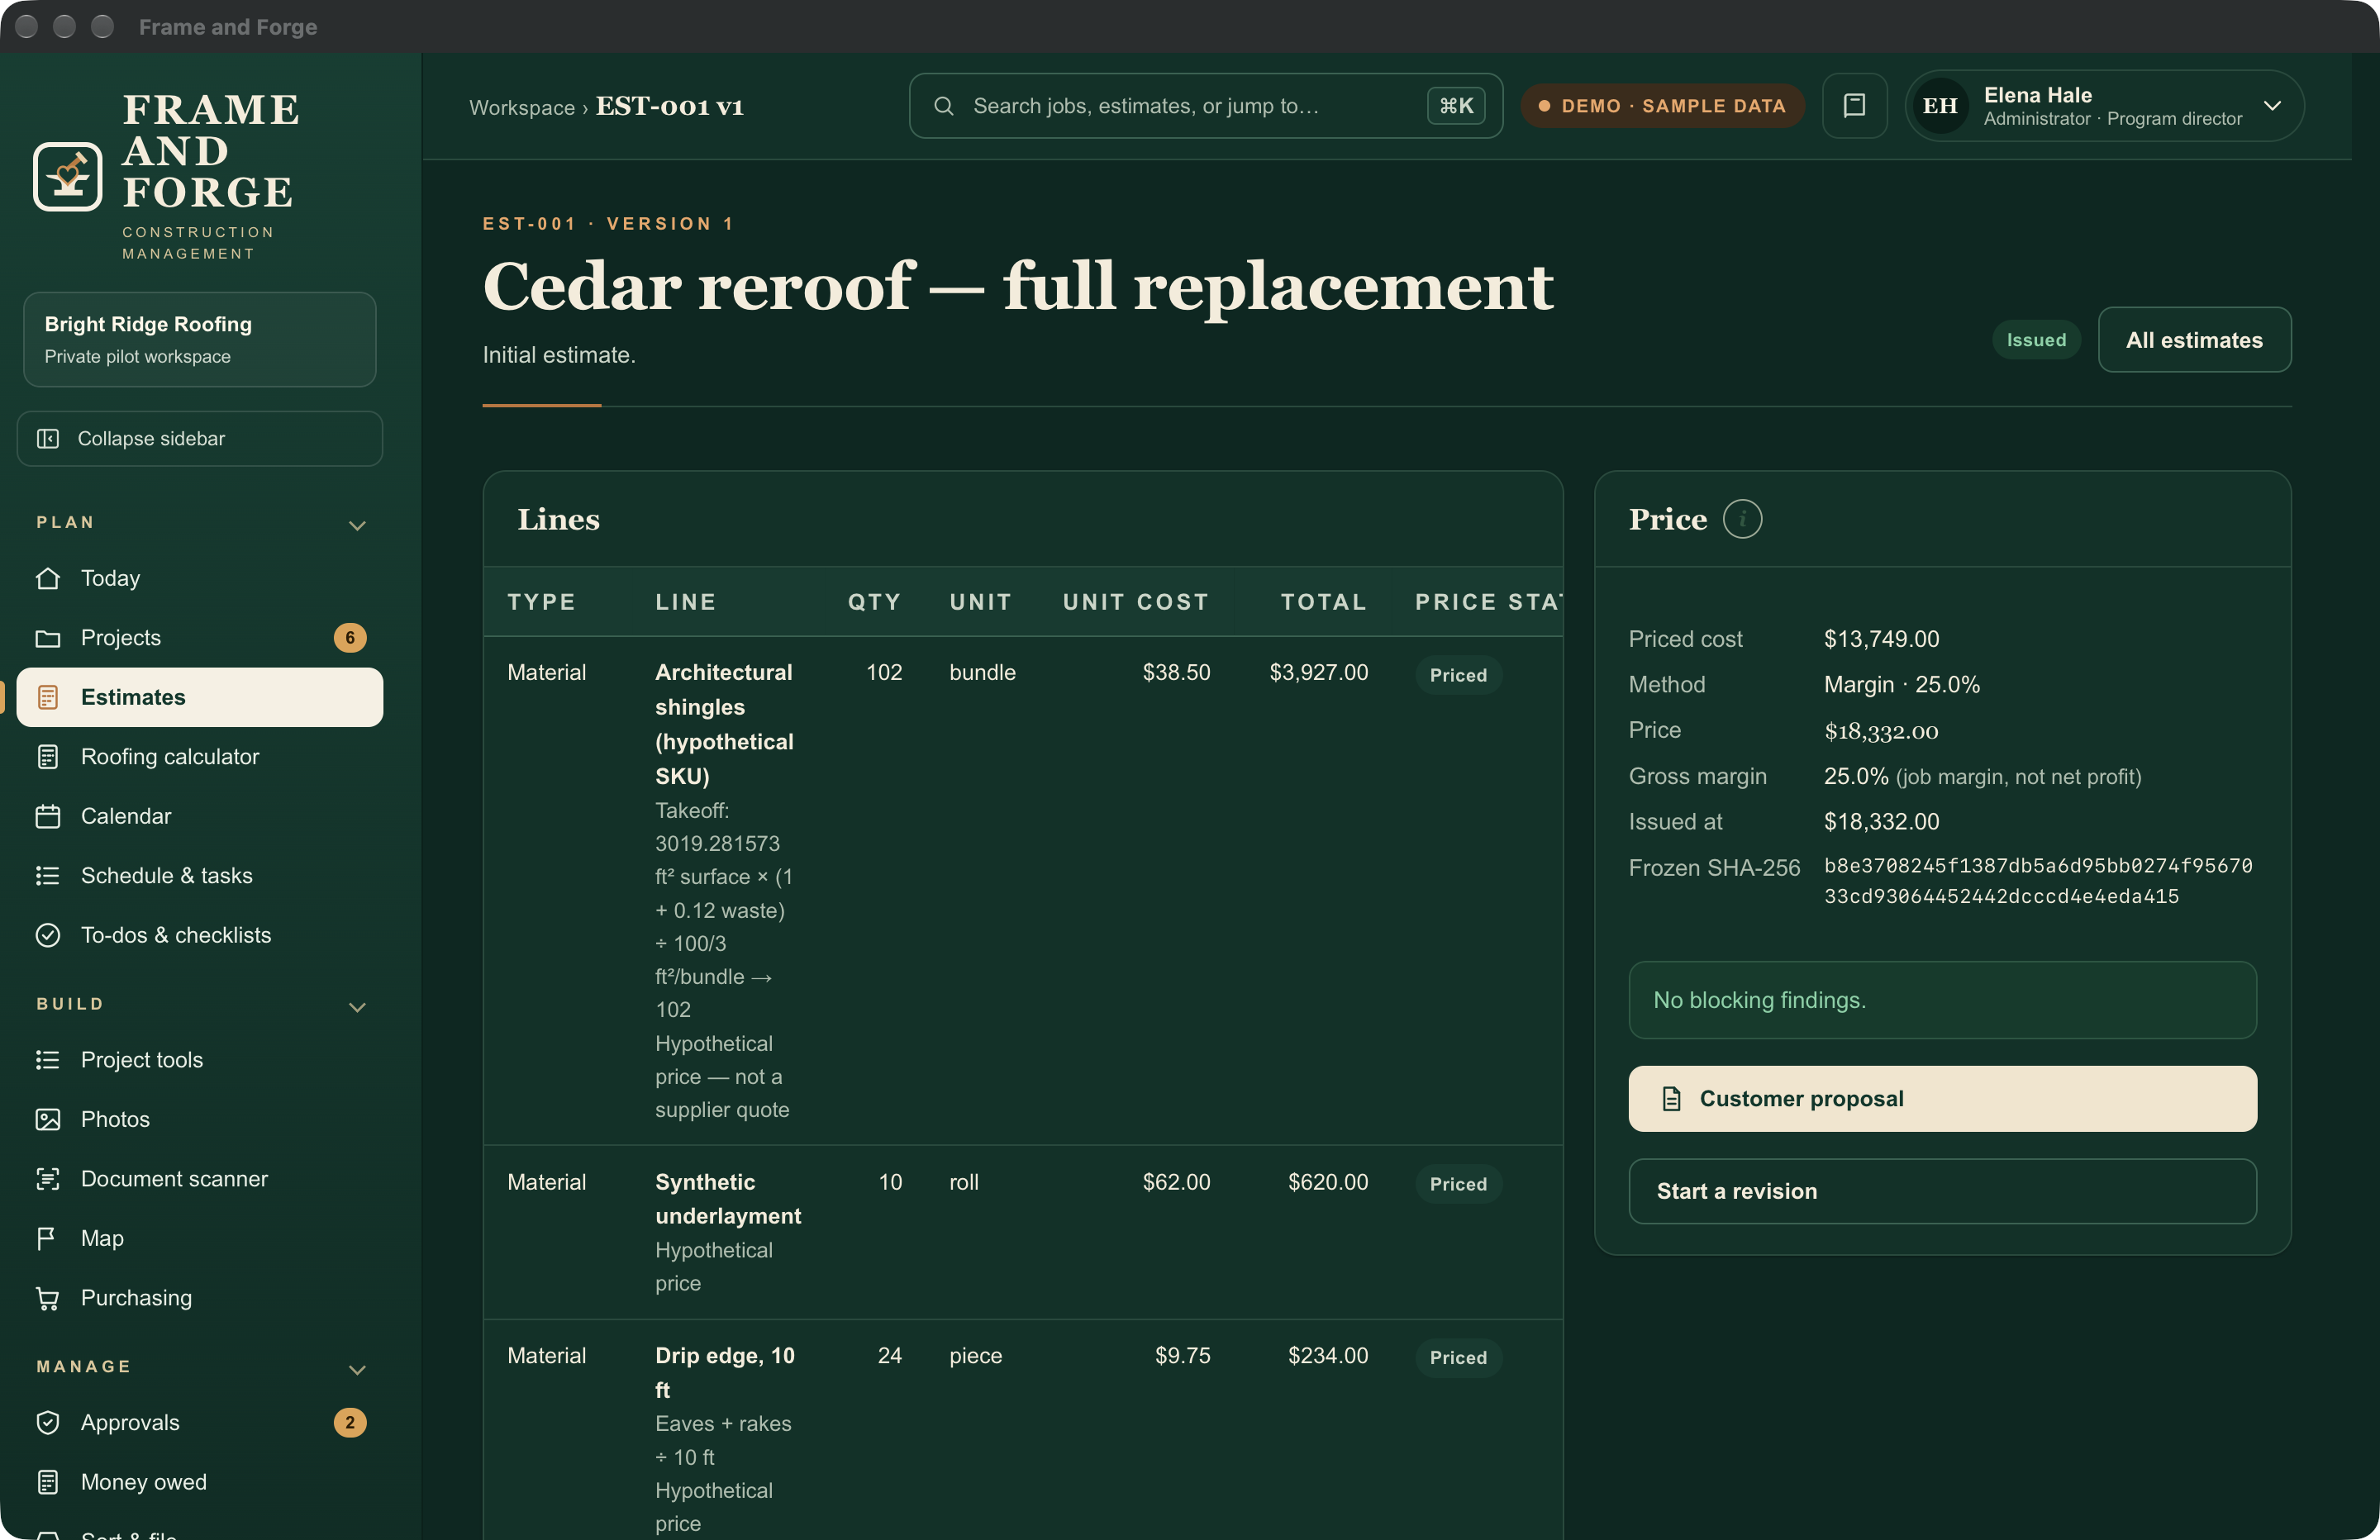2380x1540 pixels.
Task: Click the All estimates button
Action: pos(2194,340)
